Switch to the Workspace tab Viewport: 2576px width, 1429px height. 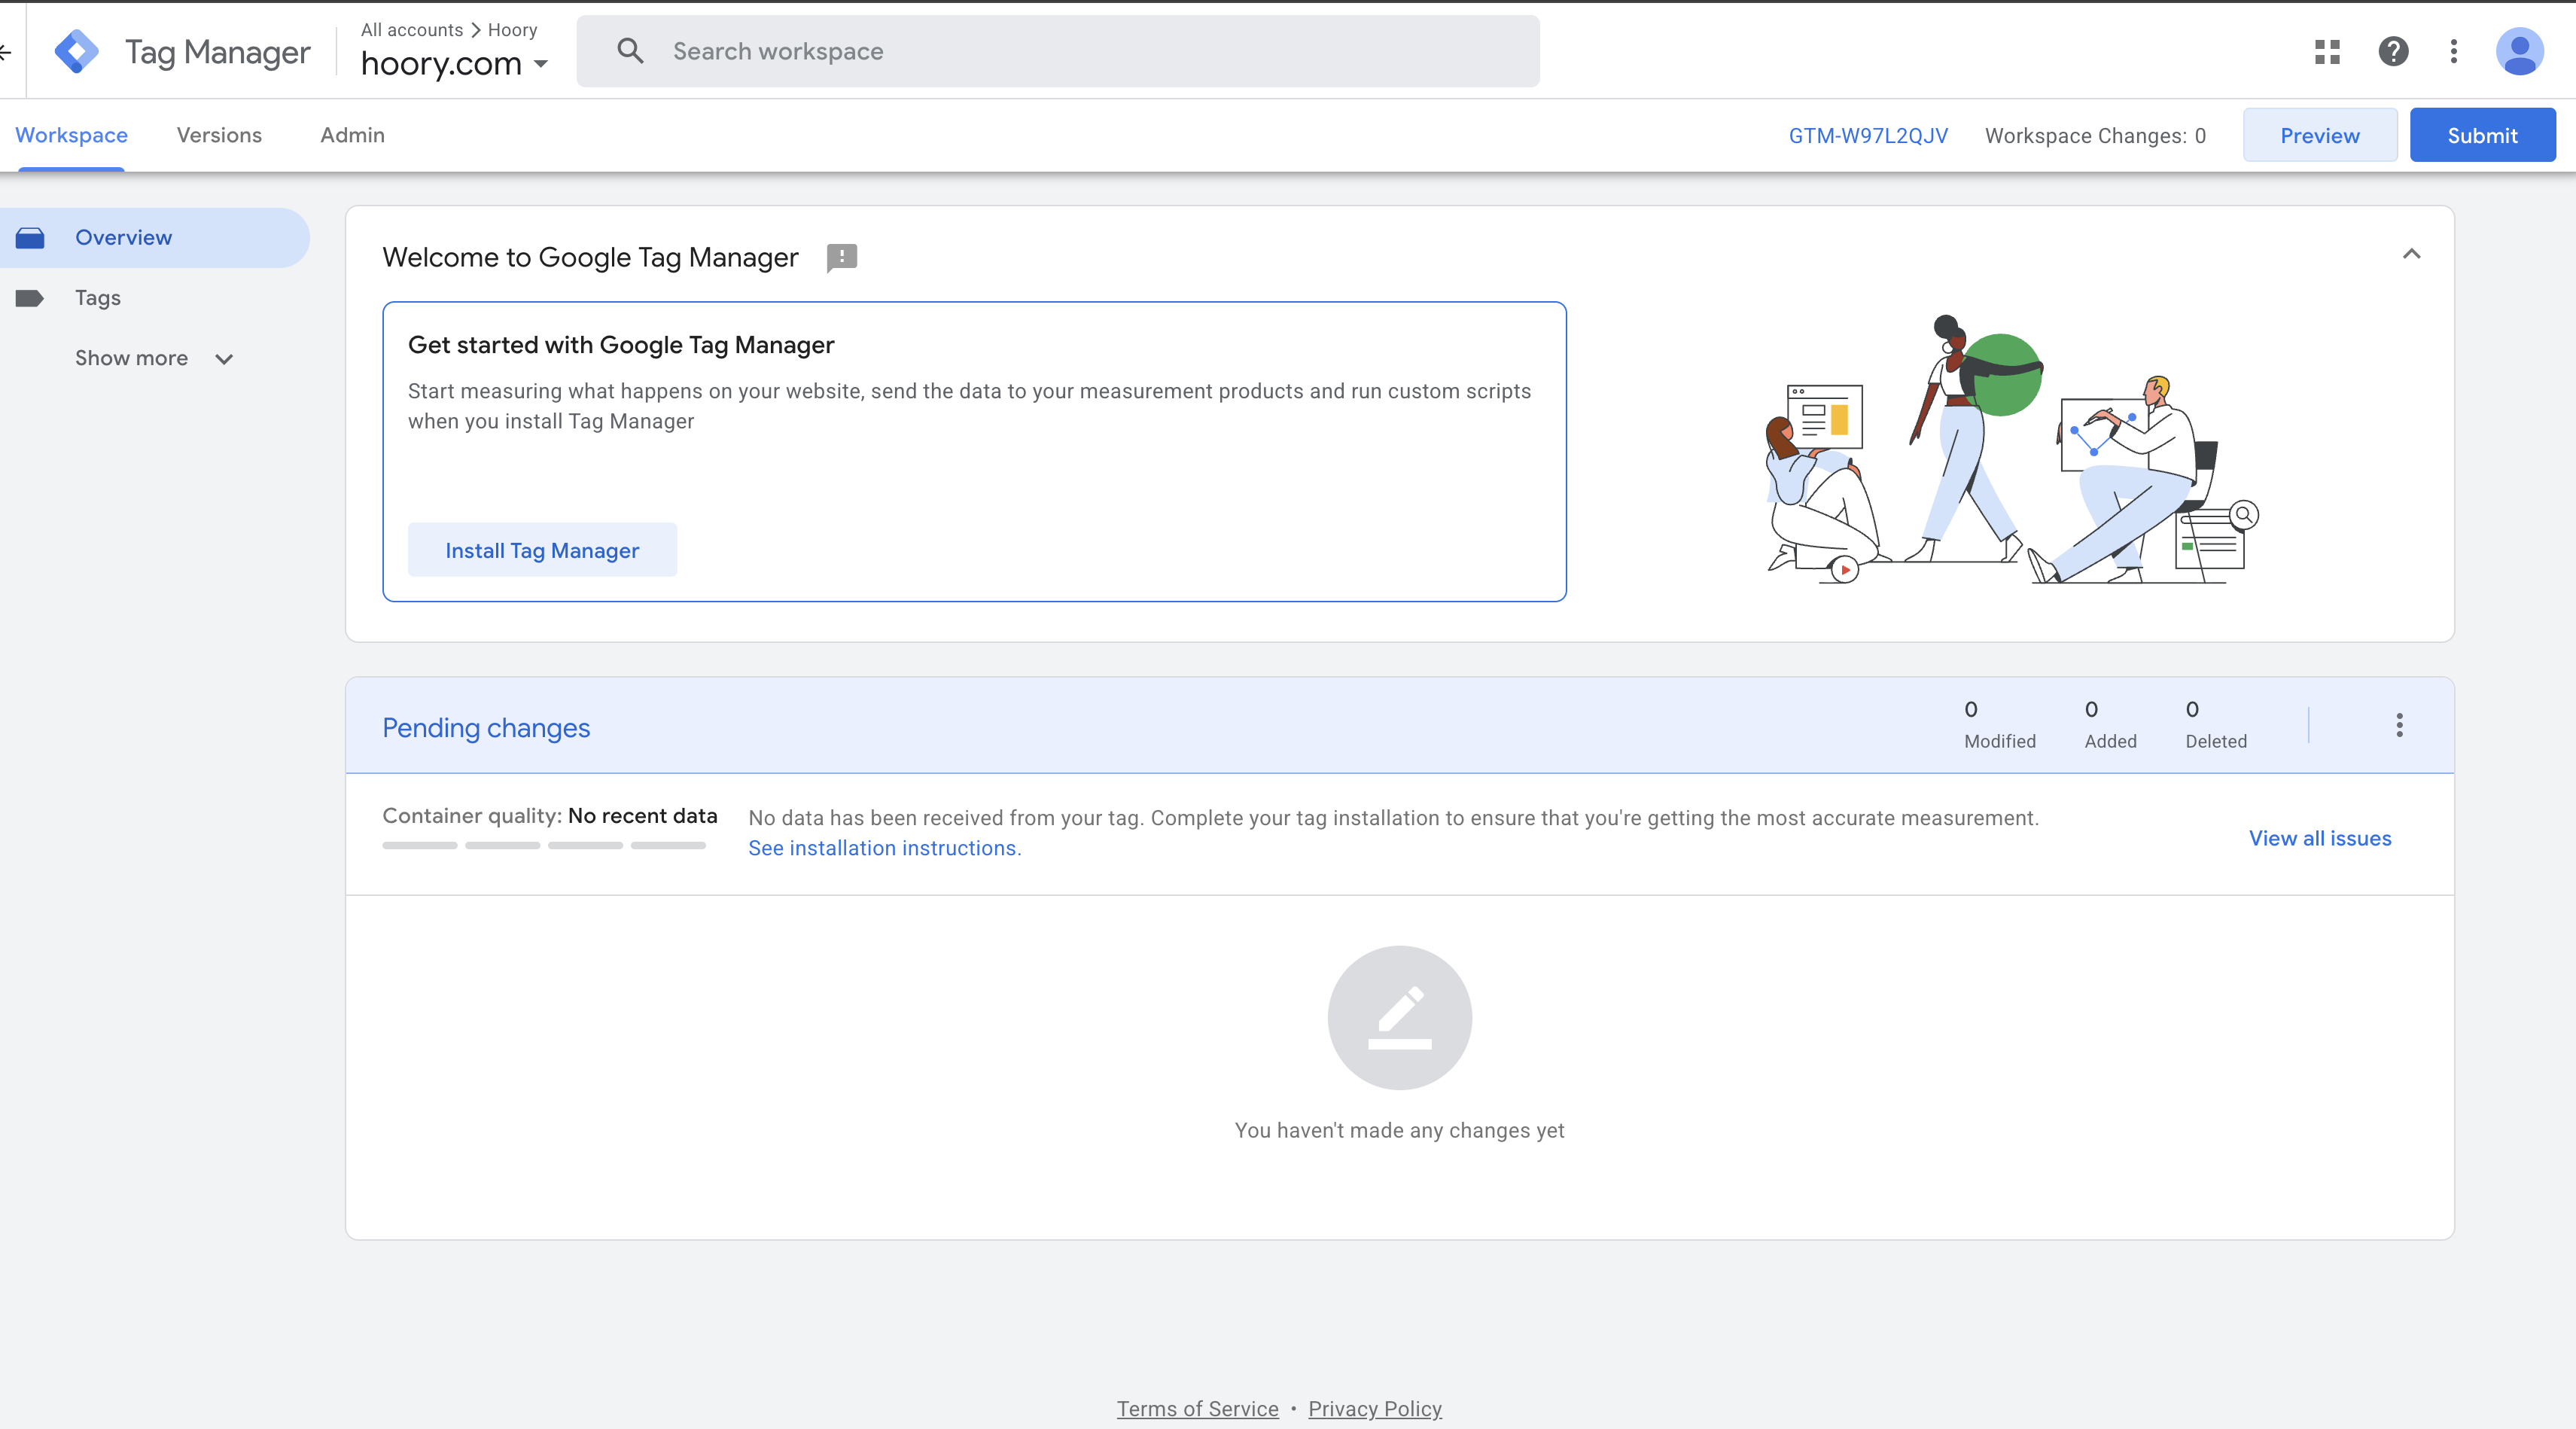pyautogui.click(x=71, y=135)
